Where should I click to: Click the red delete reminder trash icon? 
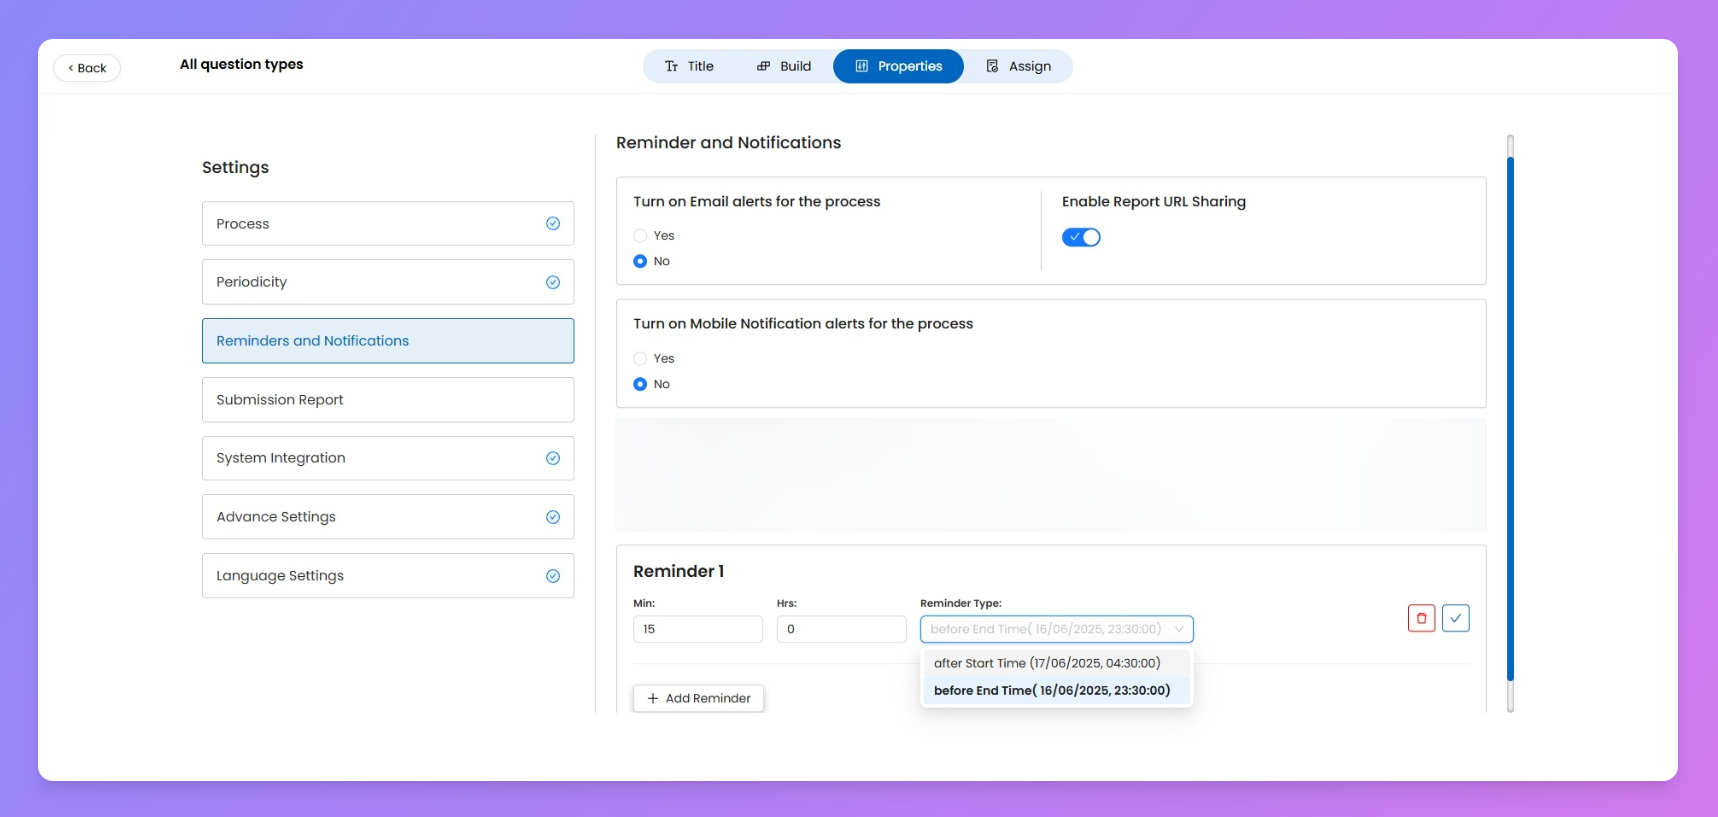pos(1421,618)
